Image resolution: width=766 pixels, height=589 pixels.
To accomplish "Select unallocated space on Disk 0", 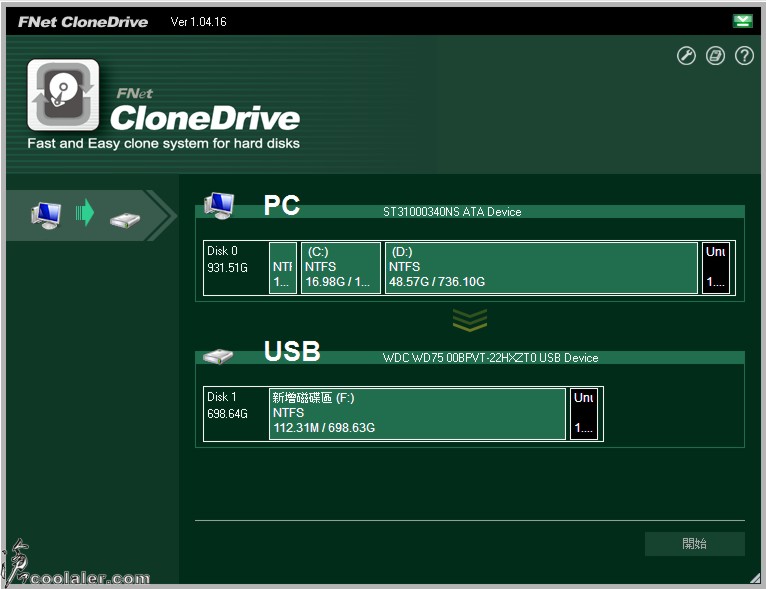I will (x=716, y=268).
